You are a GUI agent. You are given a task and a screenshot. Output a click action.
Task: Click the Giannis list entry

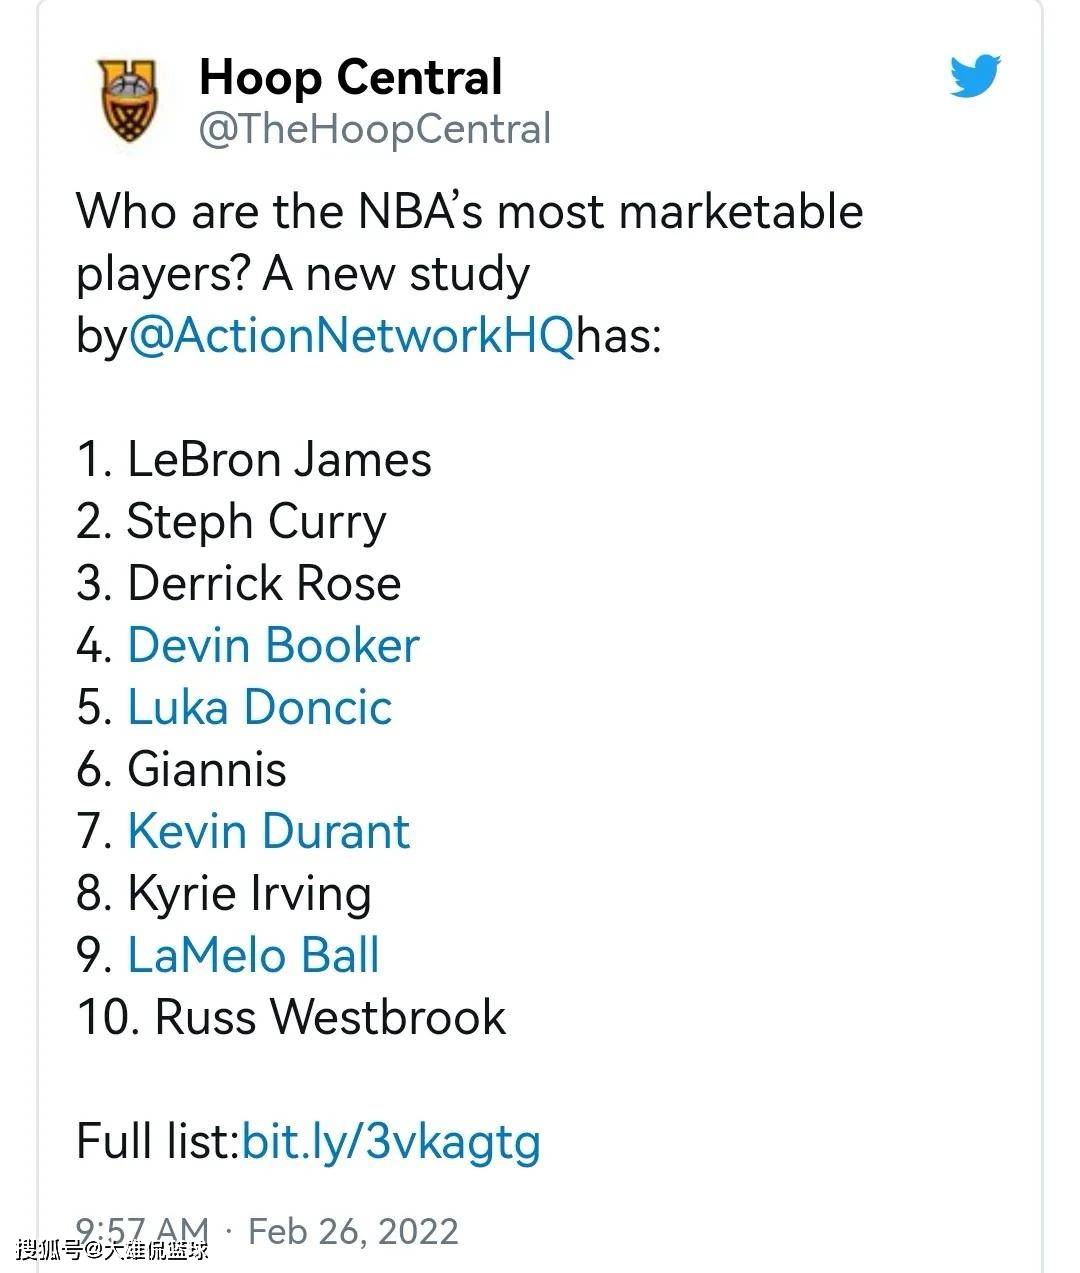tap(182, 769)
